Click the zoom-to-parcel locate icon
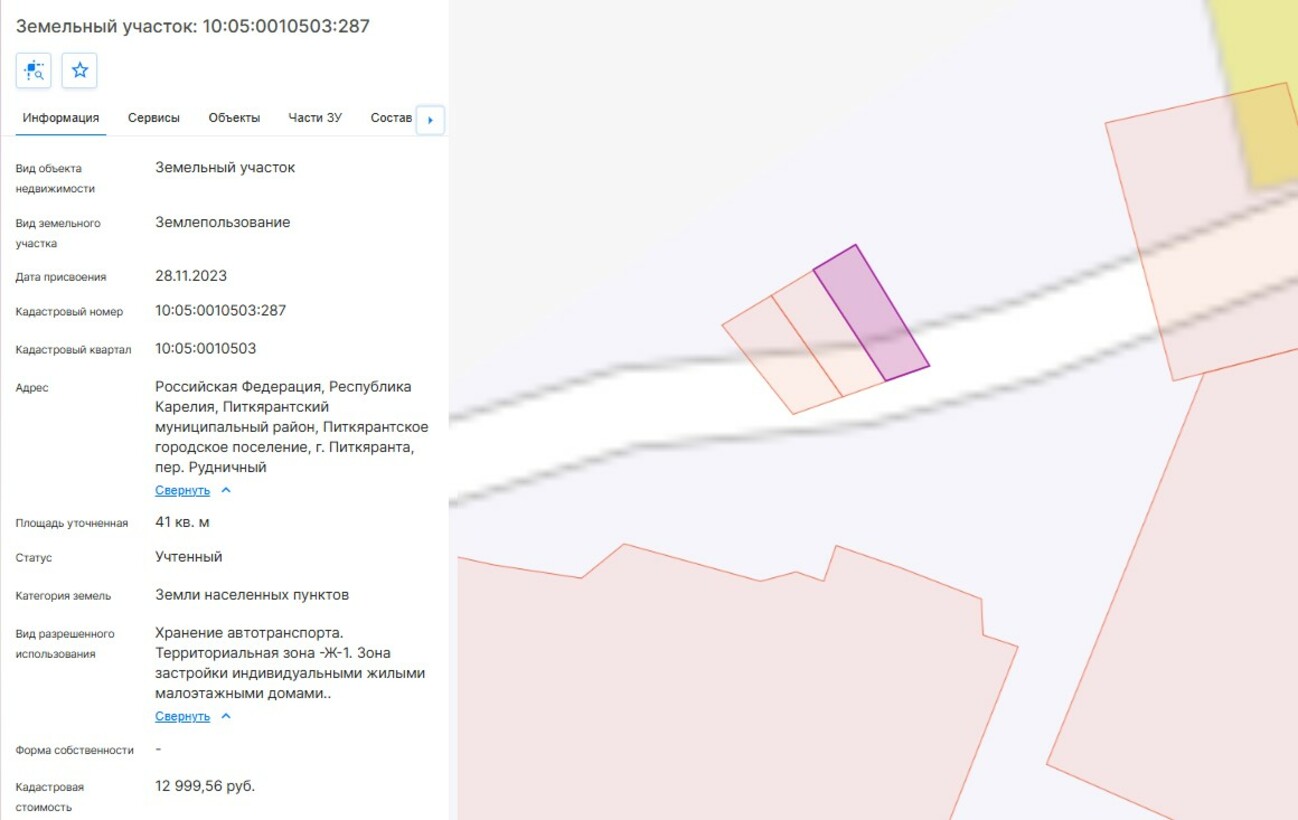 (x=34, y=70)
